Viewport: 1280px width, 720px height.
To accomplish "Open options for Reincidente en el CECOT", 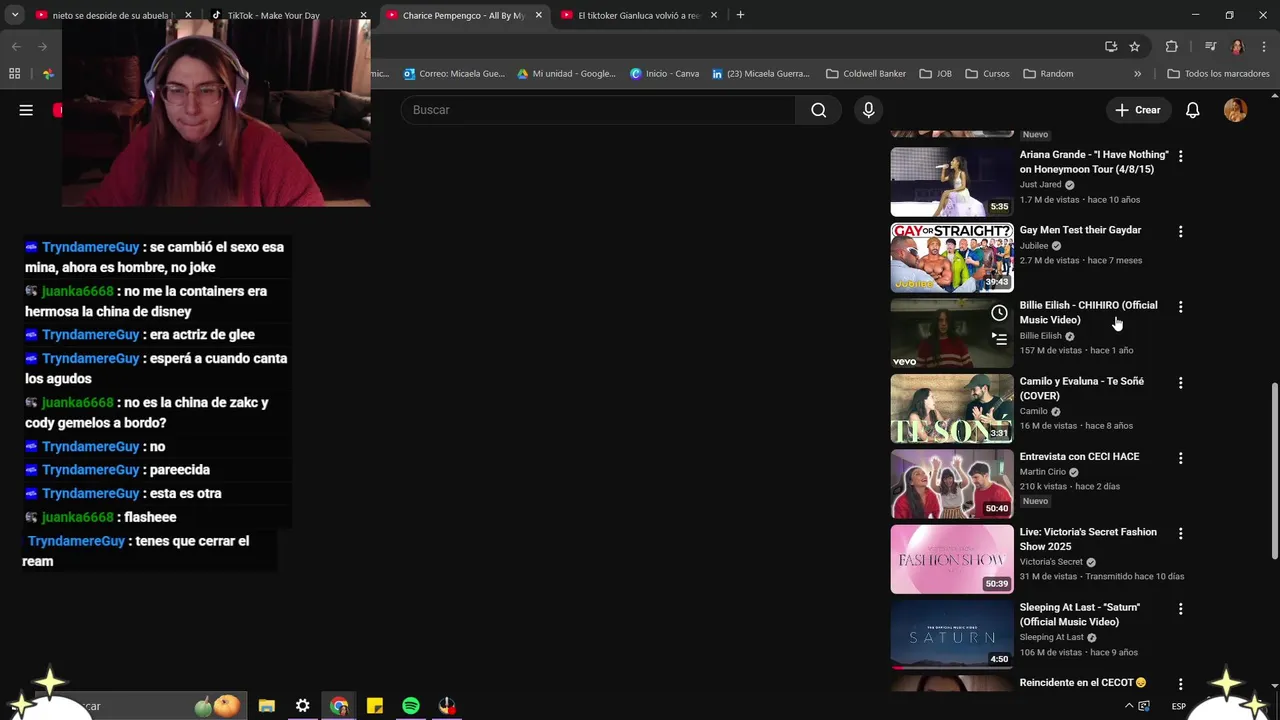I will [x=1180, y=685].
